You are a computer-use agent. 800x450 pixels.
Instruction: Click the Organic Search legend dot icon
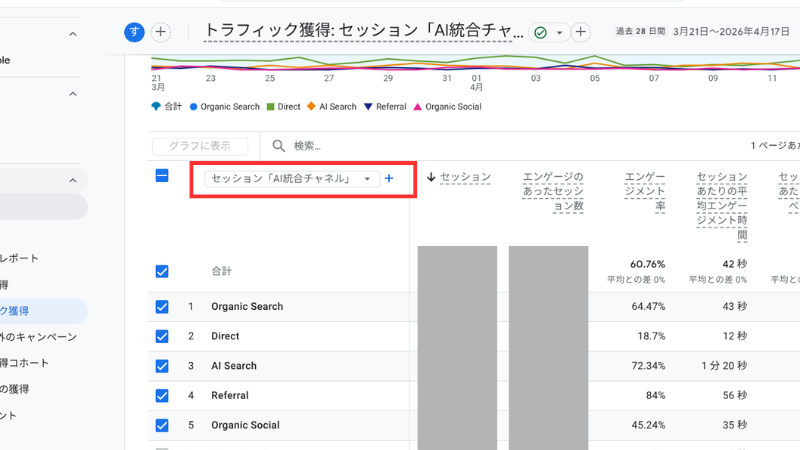pos(194,107)
